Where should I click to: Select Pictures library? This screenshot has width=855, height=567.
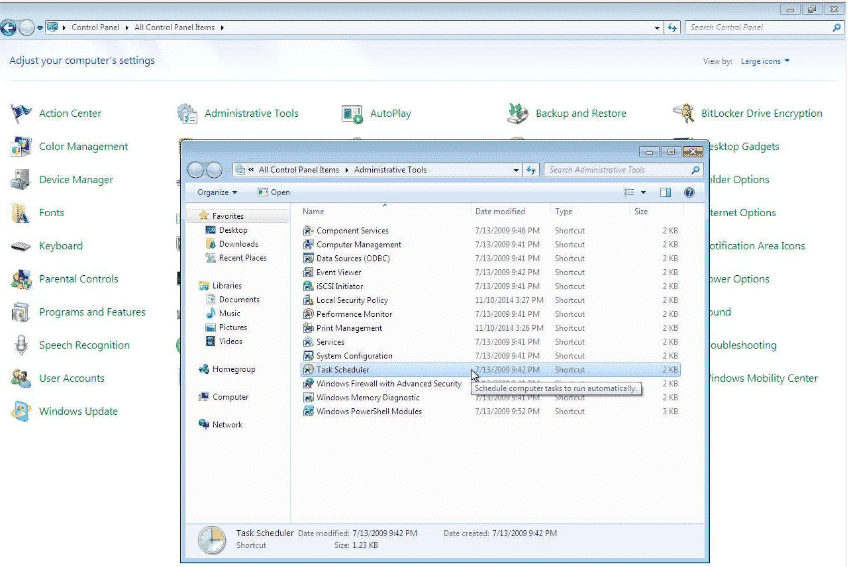[x=233, y=328]
